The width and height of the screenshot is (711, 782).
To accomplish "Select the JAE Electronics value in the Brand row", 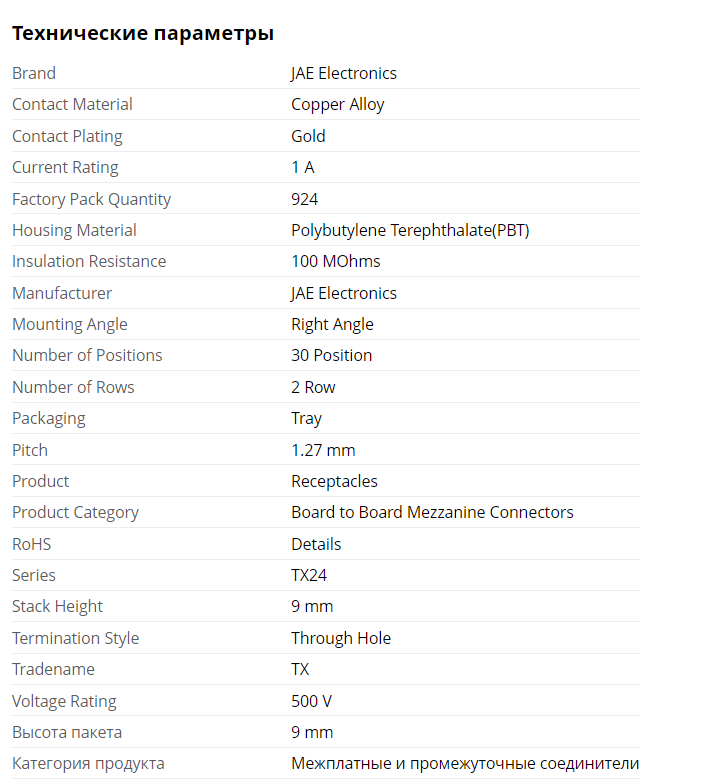I will 343,73.
